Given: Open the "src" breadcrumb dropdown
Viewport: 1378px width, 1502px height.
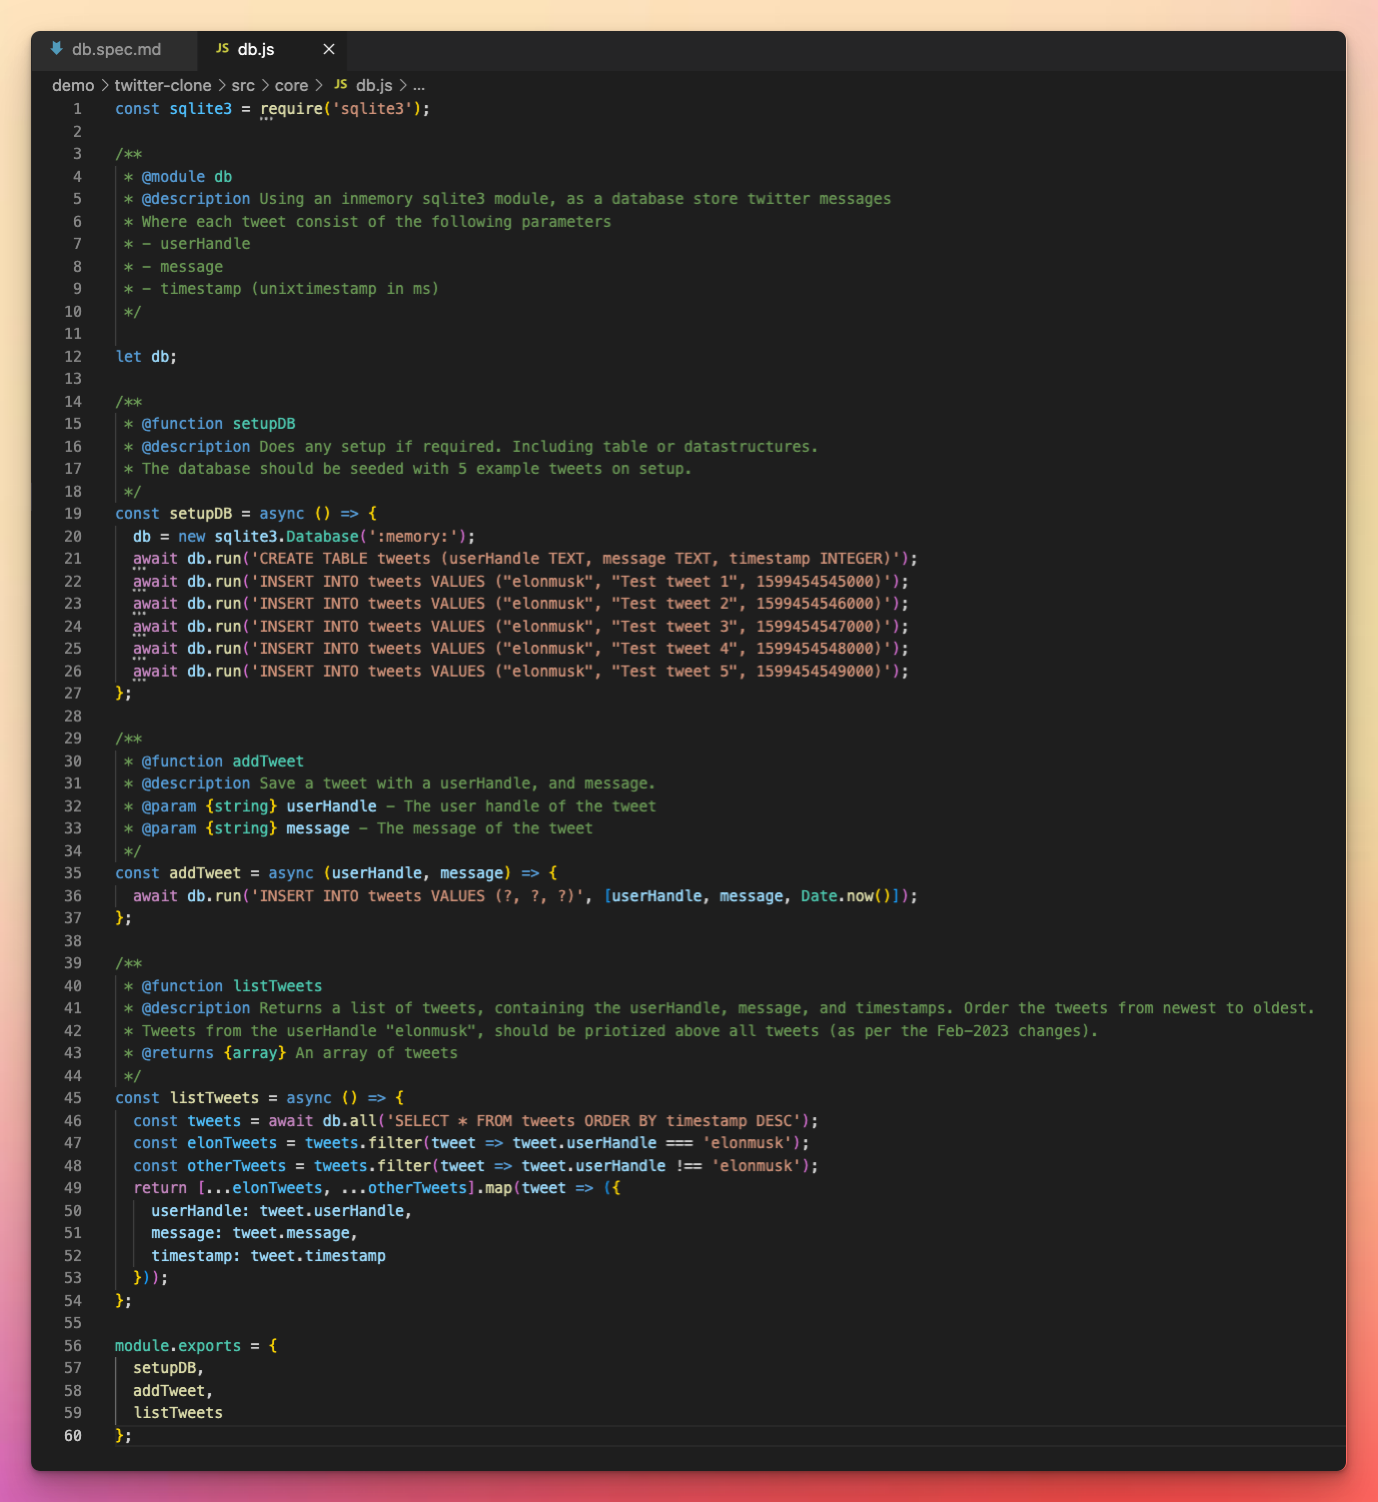Looking at the screenshot, I should (241, 85).
